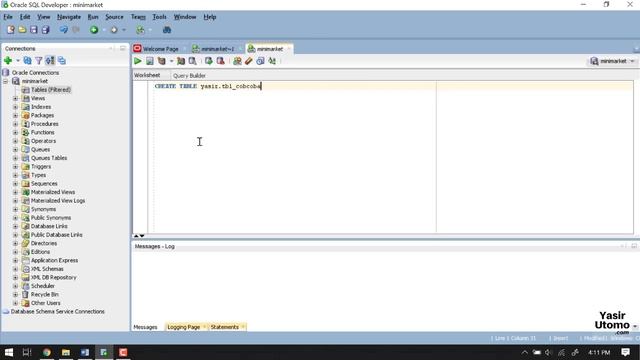This screenshot has width=640, height=360.
Task: Expand the Procedures tree node
Action: coord(16,124)
